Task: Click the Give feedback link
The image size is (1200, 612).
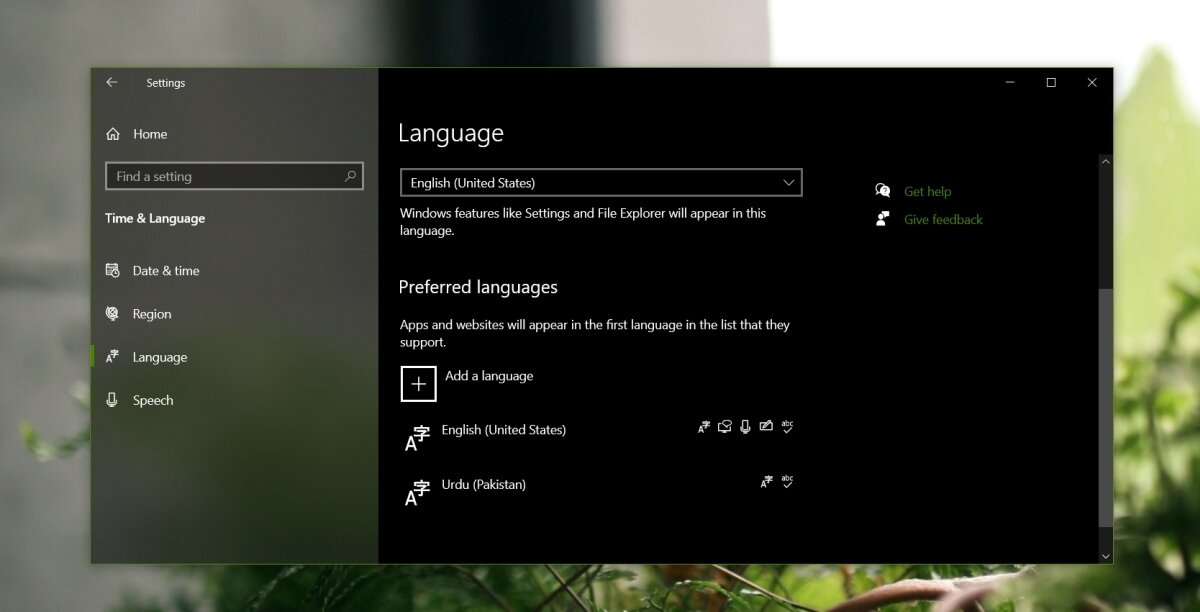Action: tap(942, 219)
